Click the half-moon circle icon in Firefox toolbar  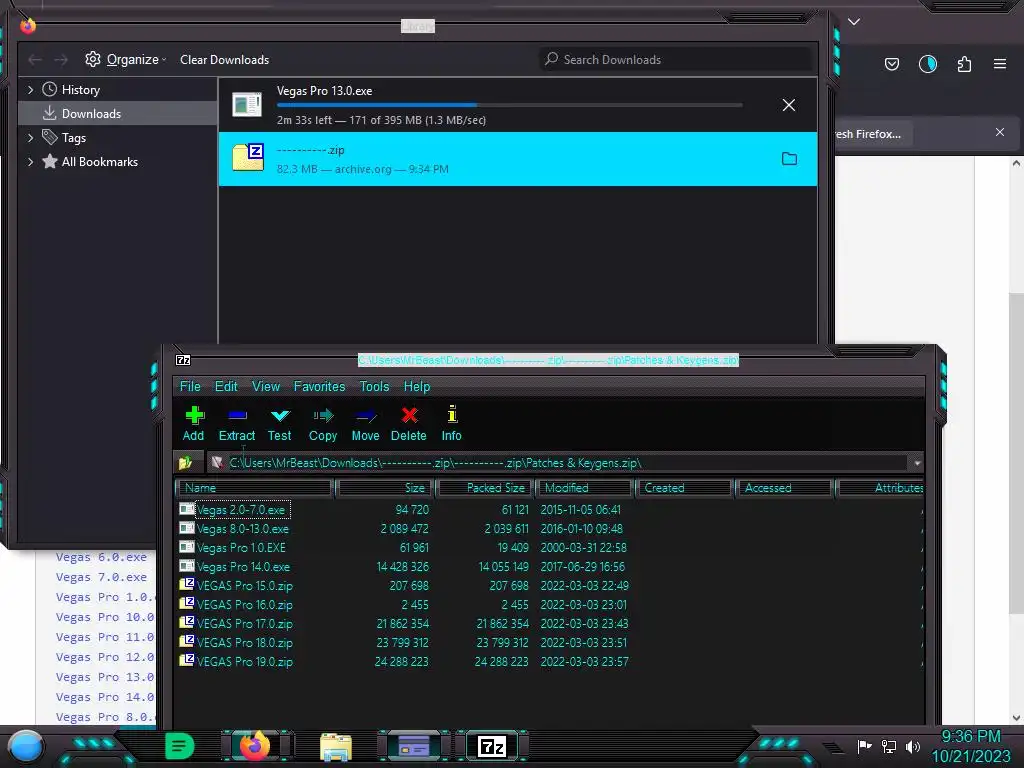click(927, 64)
